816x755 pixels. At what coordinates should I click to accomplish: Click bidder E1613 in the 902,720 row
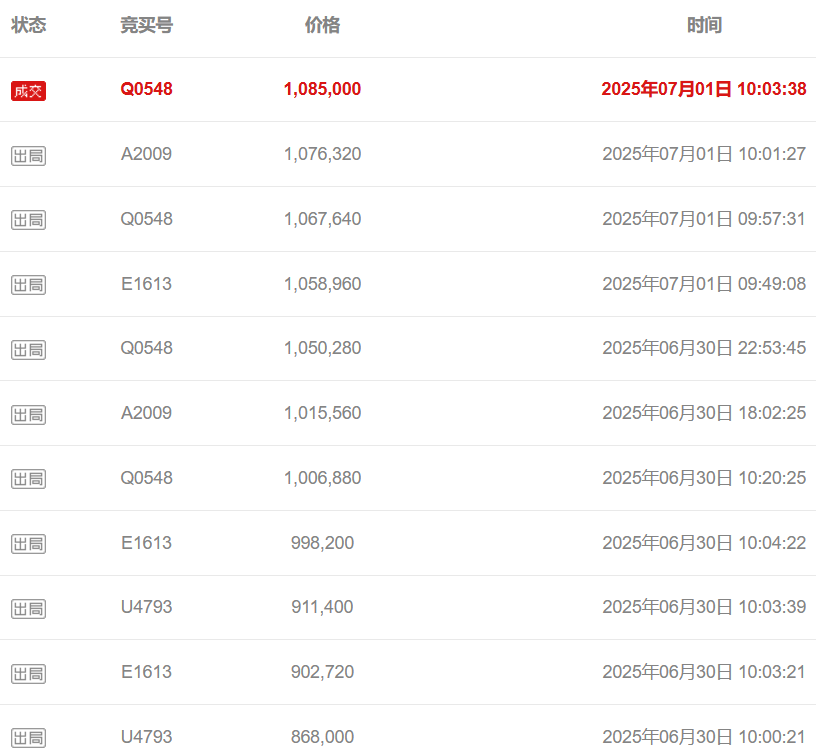click(x=146, y=672)
